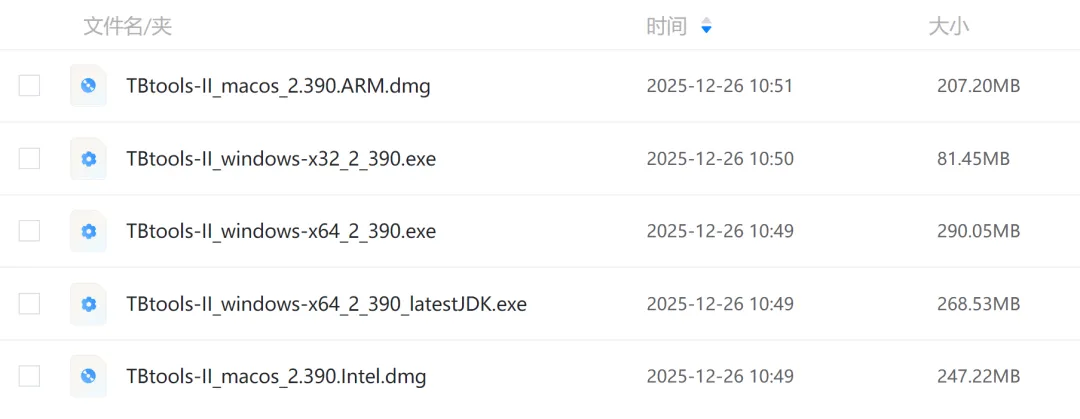Click the 大小 column header

click(948, 26)
